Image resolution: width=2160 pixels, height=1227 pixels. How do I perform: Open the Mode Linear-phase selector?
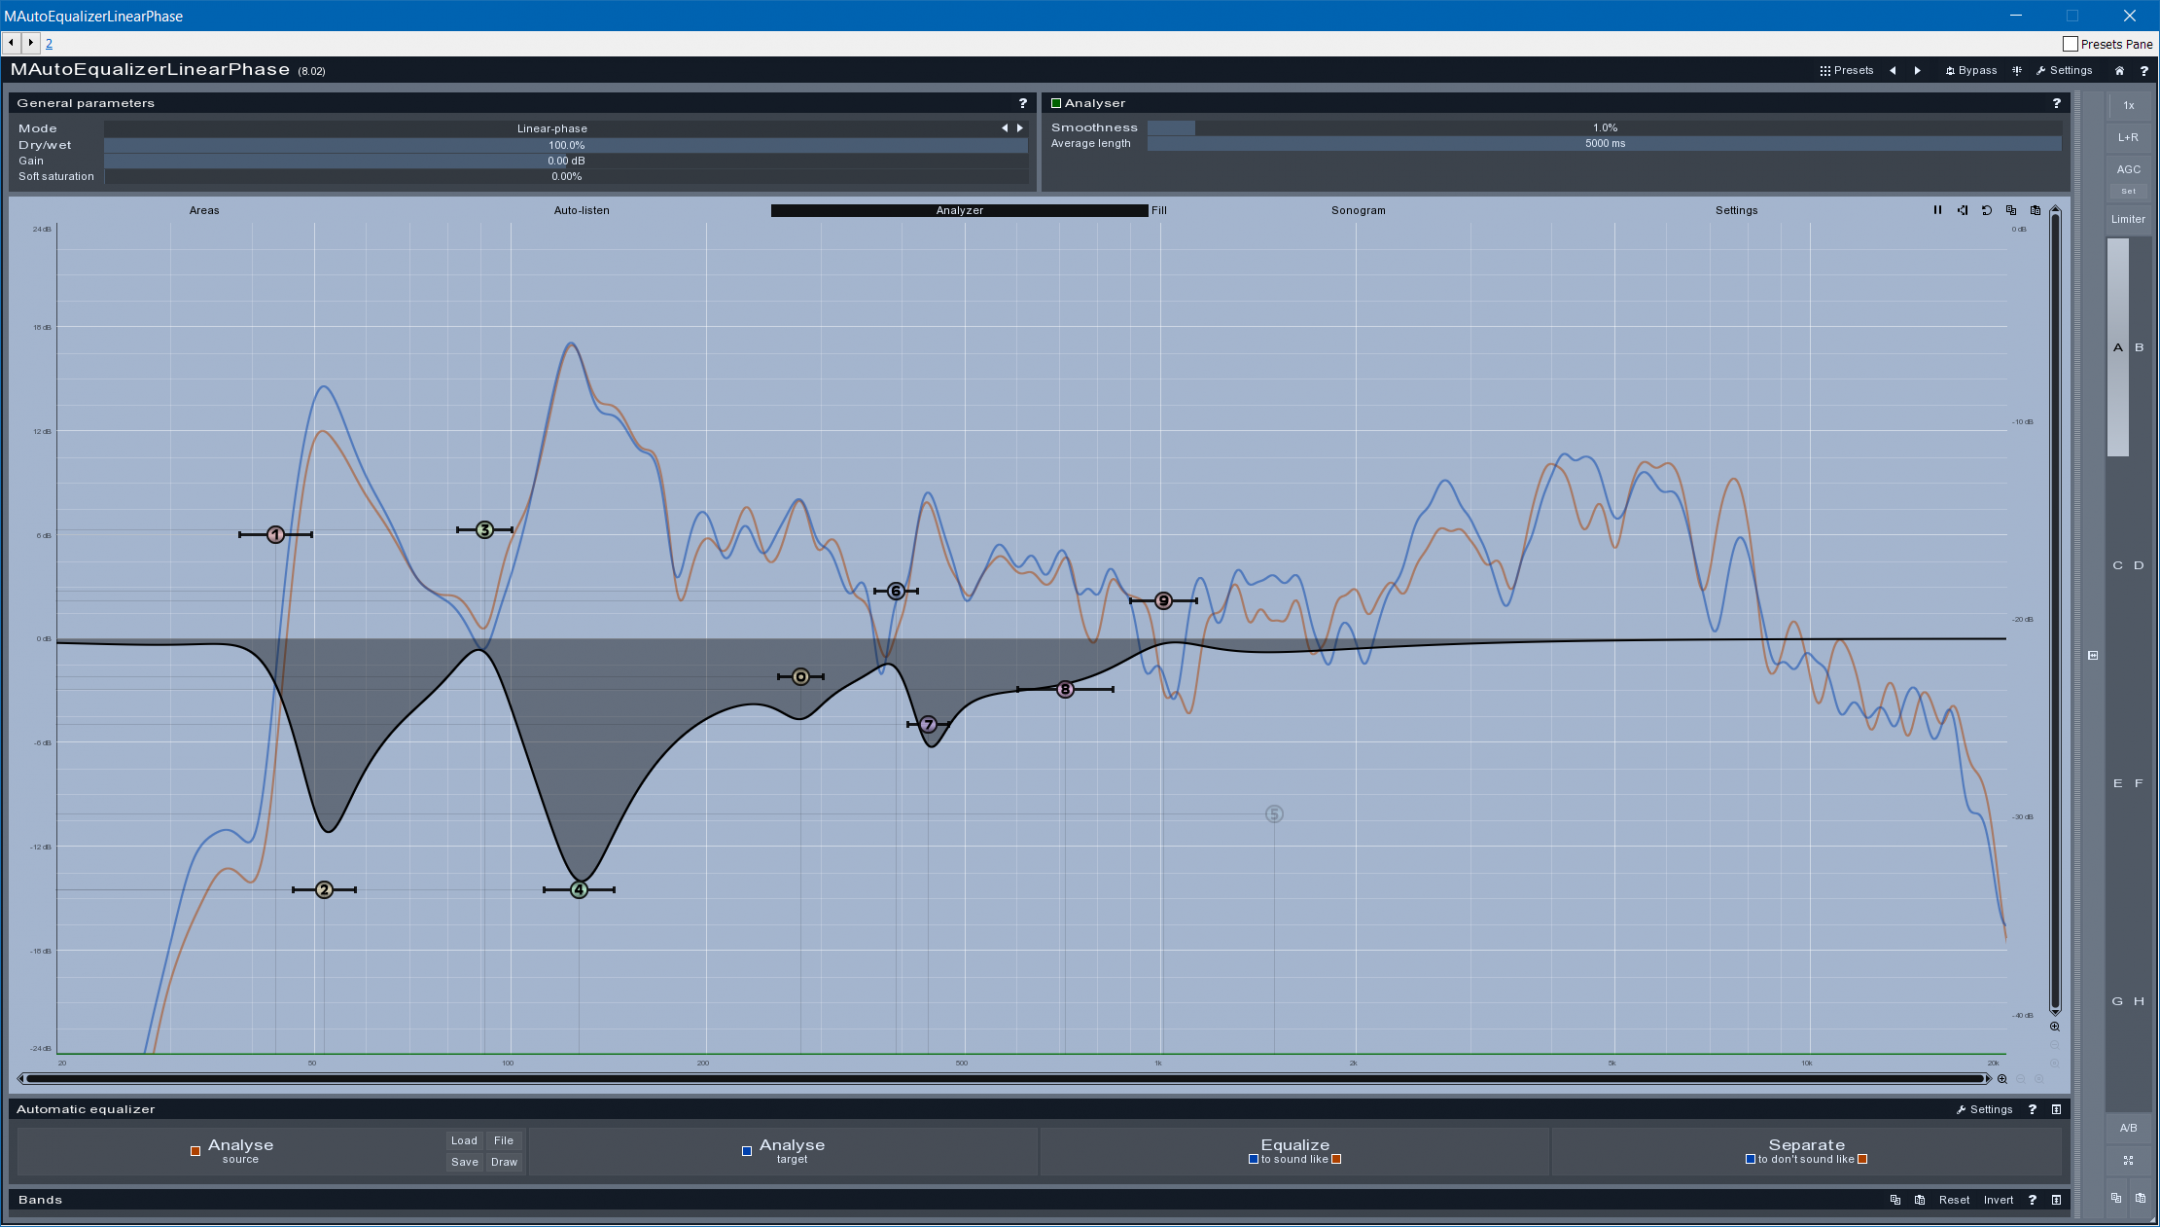tap(551, 128)
